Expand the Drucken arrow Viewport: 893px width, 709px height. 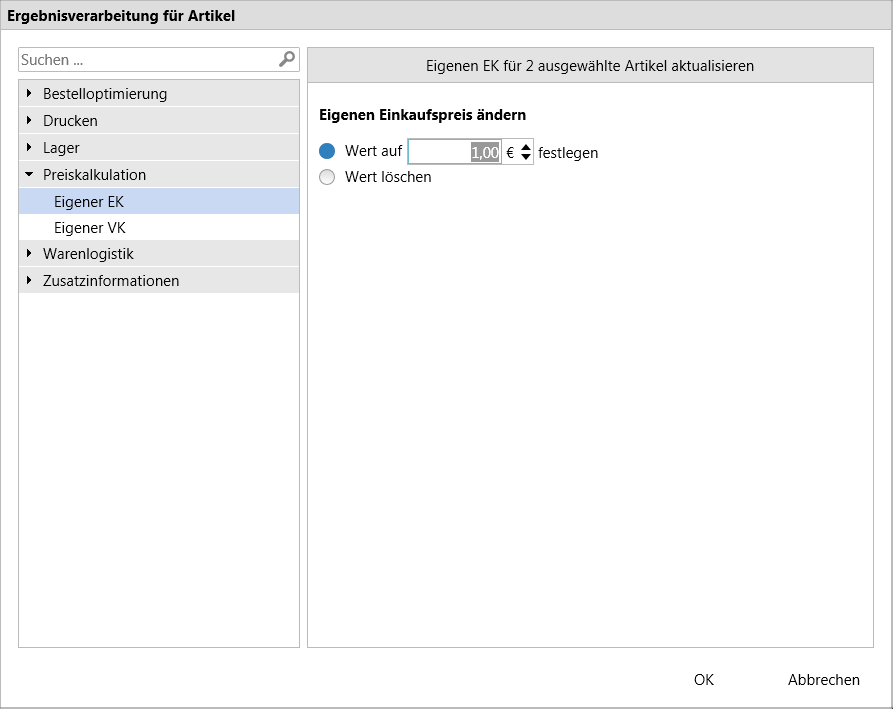click(29, 120)
